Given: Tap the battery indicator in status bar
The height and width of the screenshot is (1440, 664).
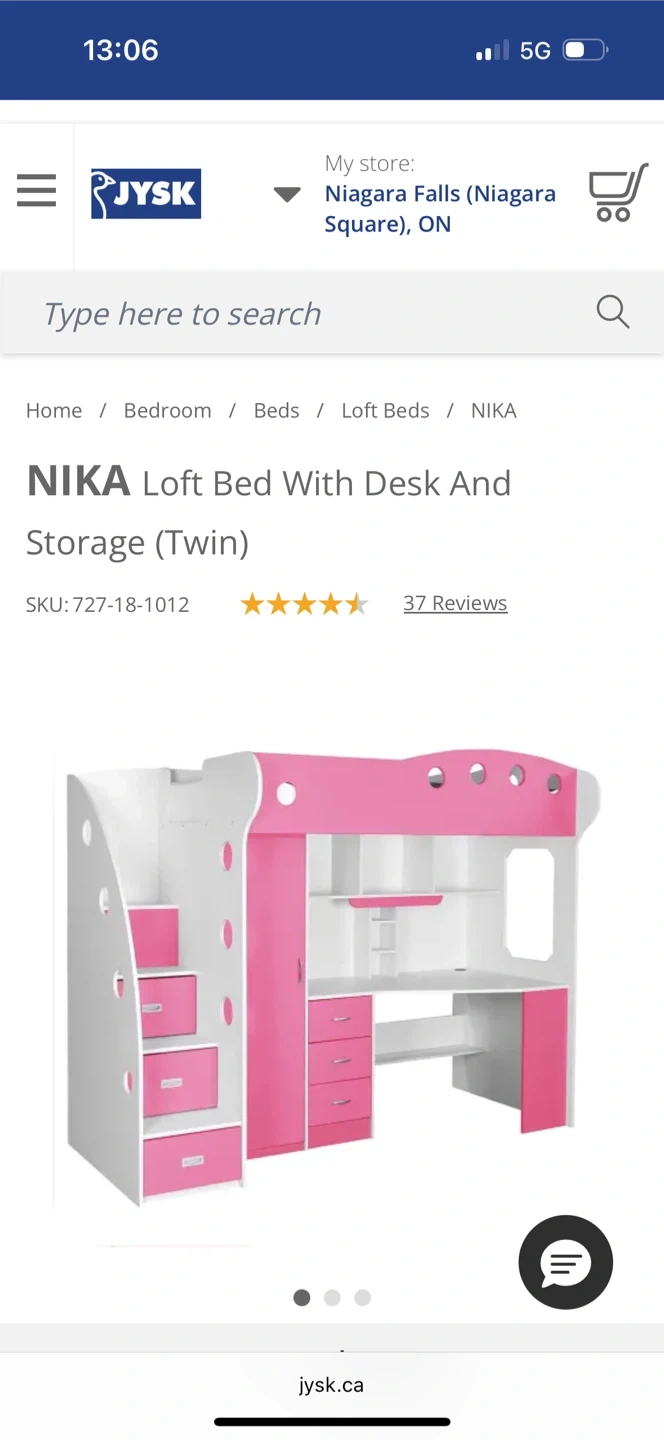Looking at the screenshot, I should (585, 50).
